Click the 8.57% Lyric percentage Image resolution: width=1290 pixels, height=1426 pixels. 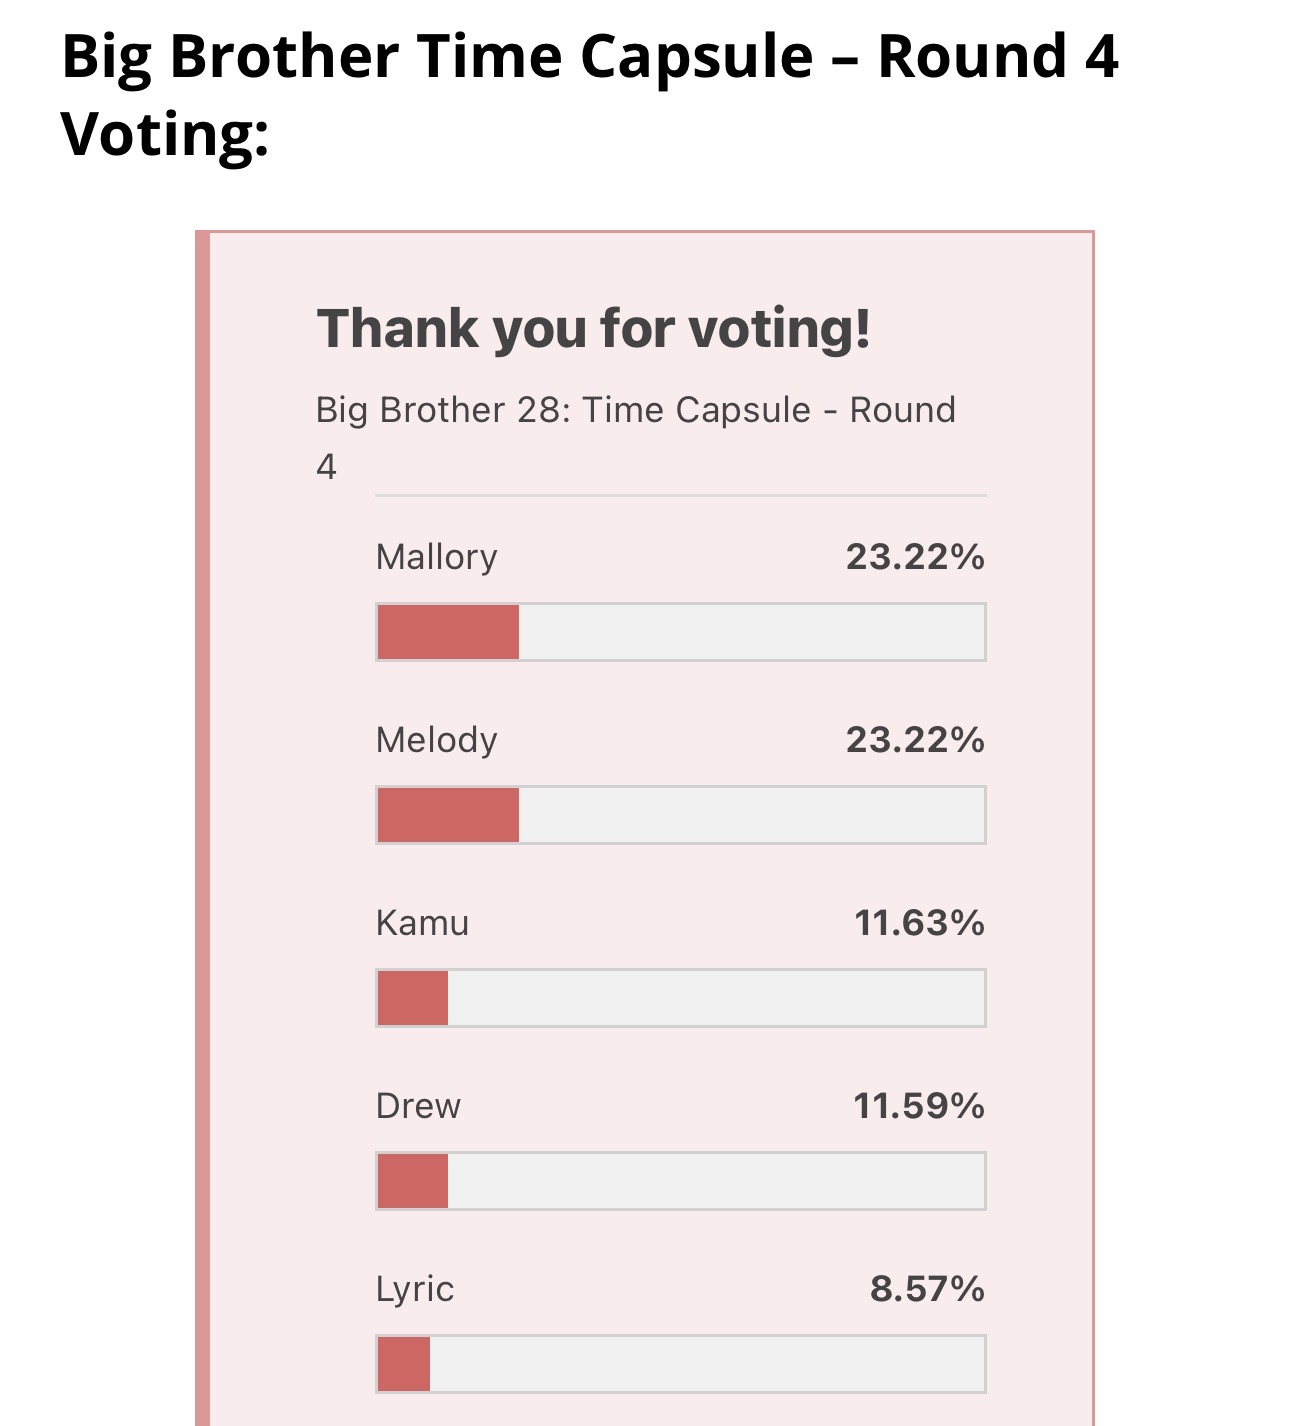click(x=927, y=1289)
